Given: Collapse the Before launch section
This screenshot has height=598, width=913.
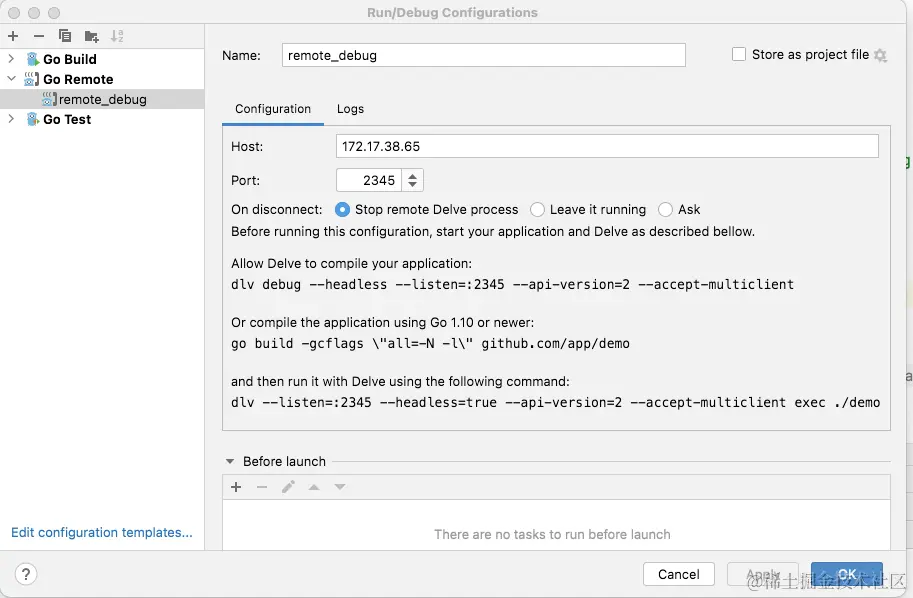Looking at the screenshot, I should point(230,461).
